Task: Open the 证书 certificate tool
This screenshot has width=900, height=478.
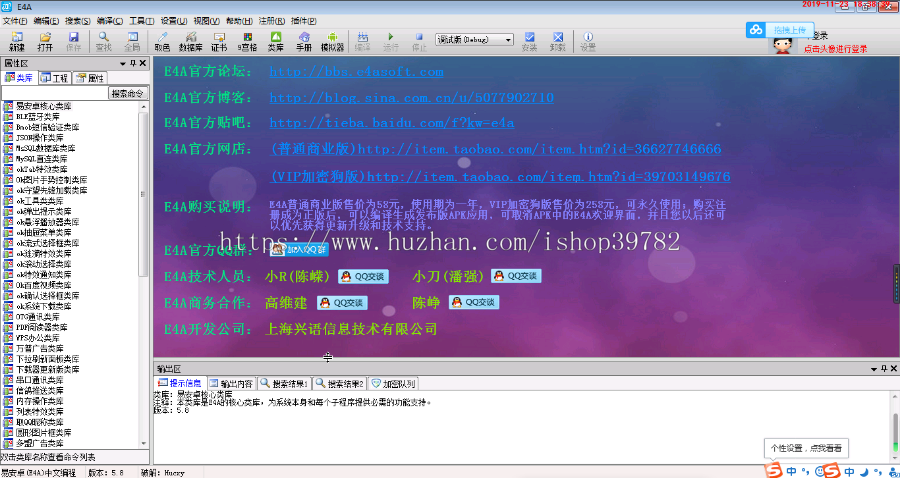Action: click(x=219, y=41)
